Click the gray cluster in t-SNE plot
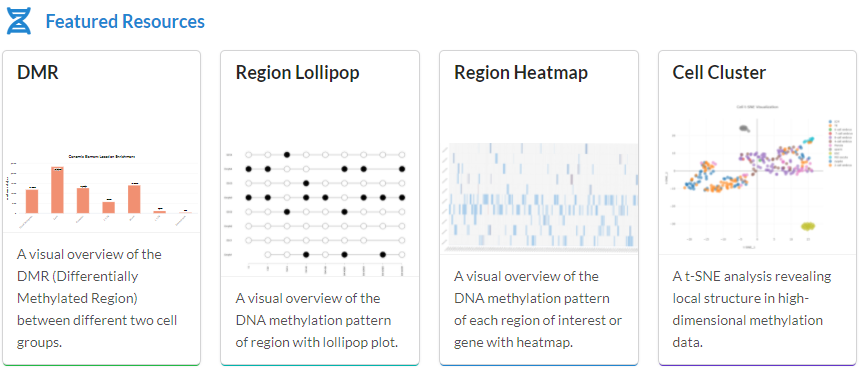The width and height of the screenshot is (866, 374). 744,129
